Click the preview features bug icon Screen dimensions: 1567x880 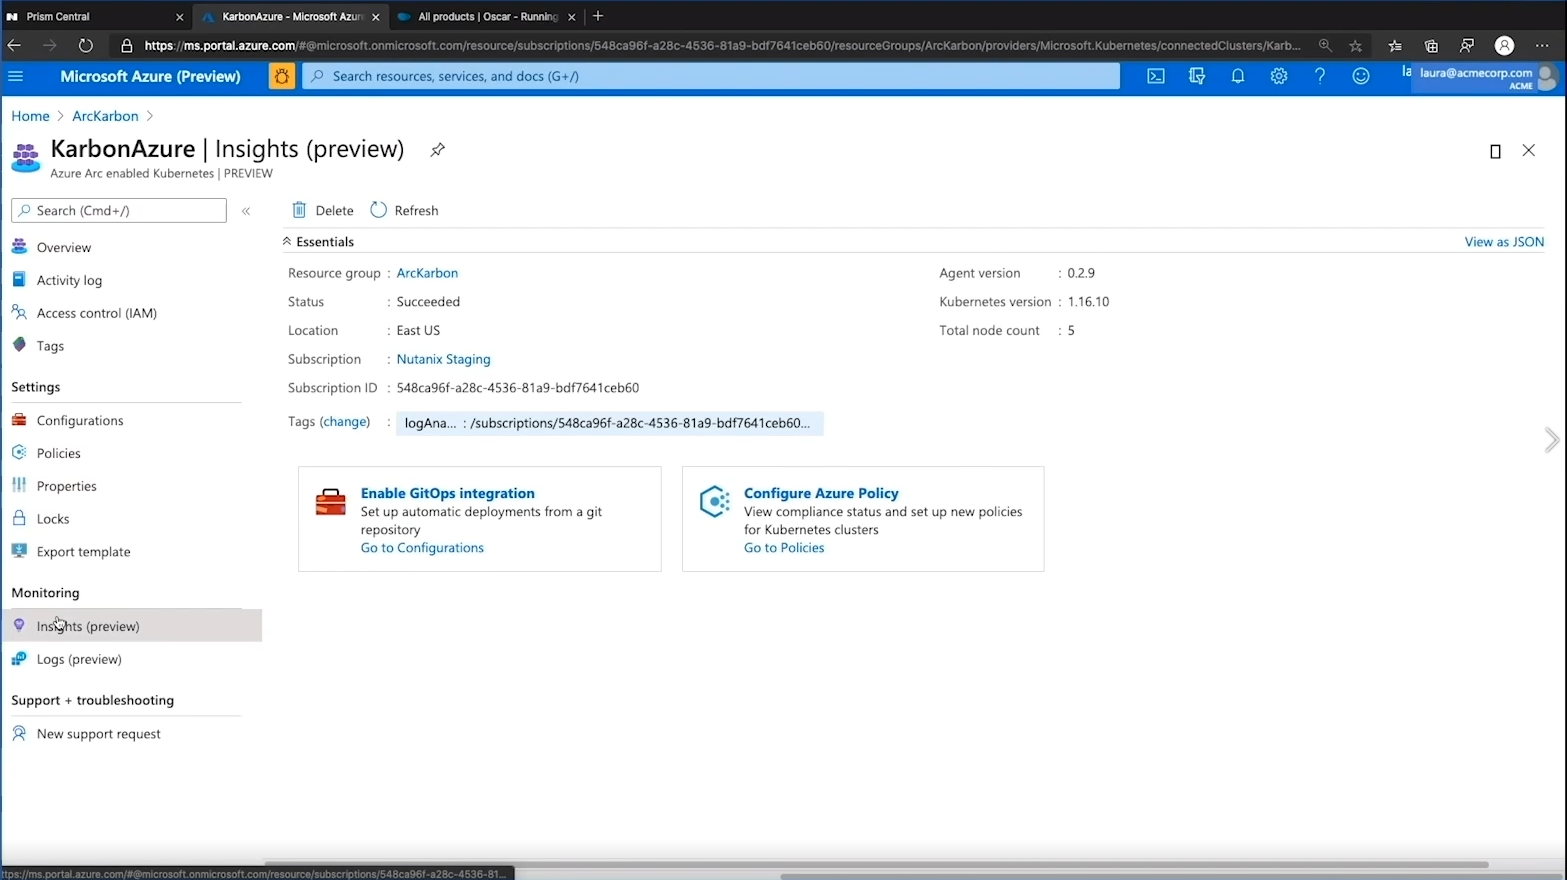coord(282,76)
